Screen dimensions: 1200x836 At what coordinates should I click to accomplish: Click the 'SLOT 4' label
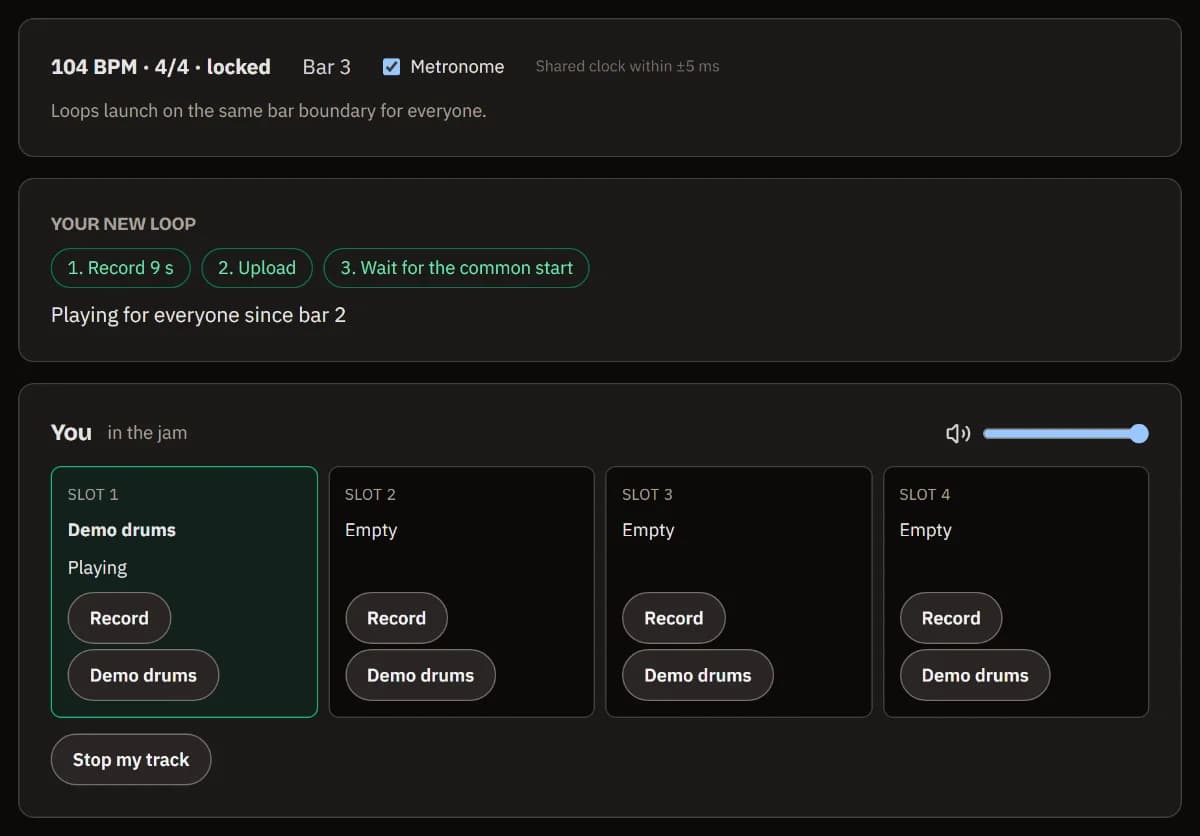pyautogui.click(x=925, y=494)
